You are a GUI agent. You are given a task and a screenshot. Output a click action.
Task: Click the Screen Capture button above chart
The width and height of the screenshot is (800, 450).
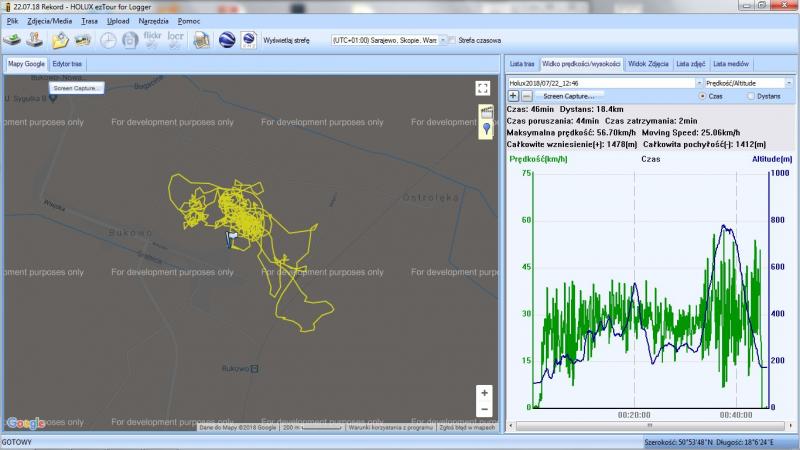click(566, 96)
